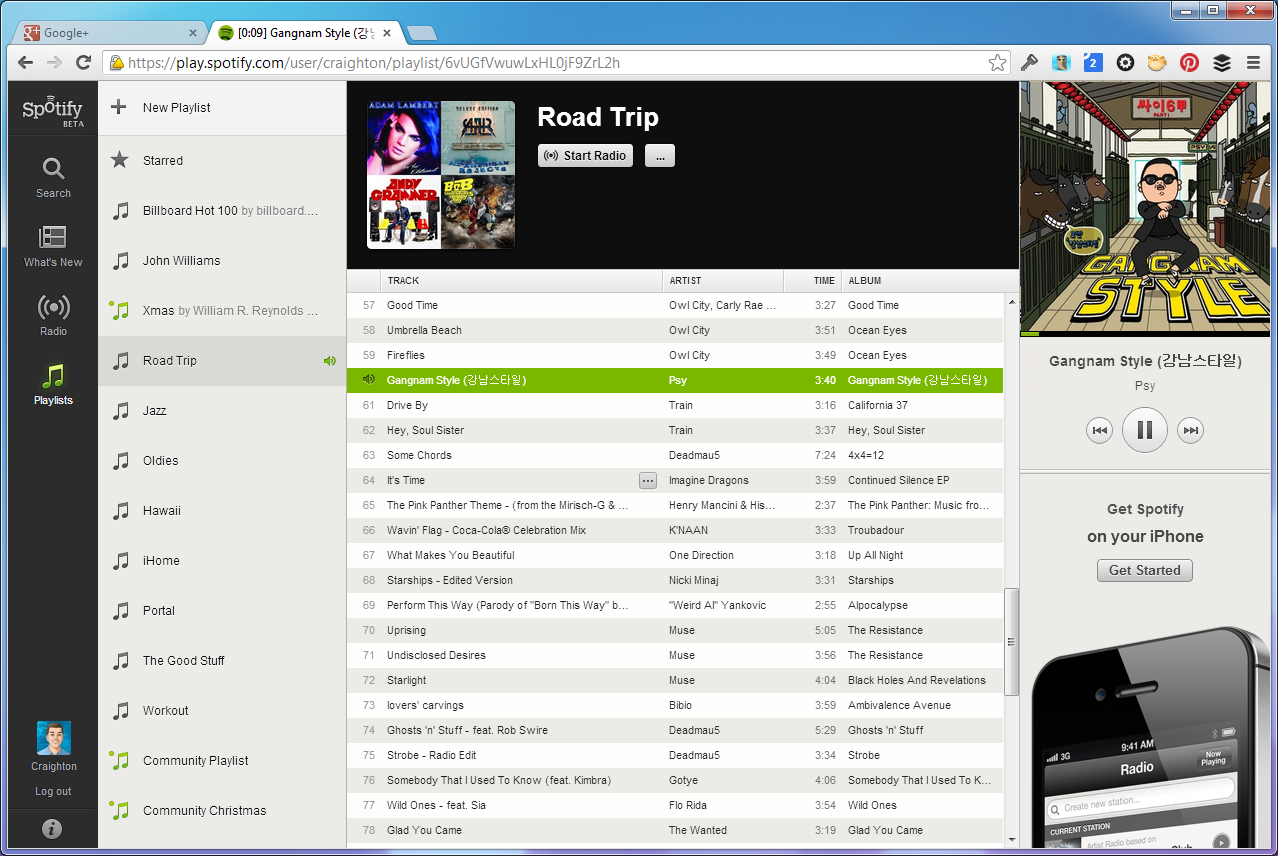Click the New Playlist button
Screen dimensions: 1278x856
[222, 107]
